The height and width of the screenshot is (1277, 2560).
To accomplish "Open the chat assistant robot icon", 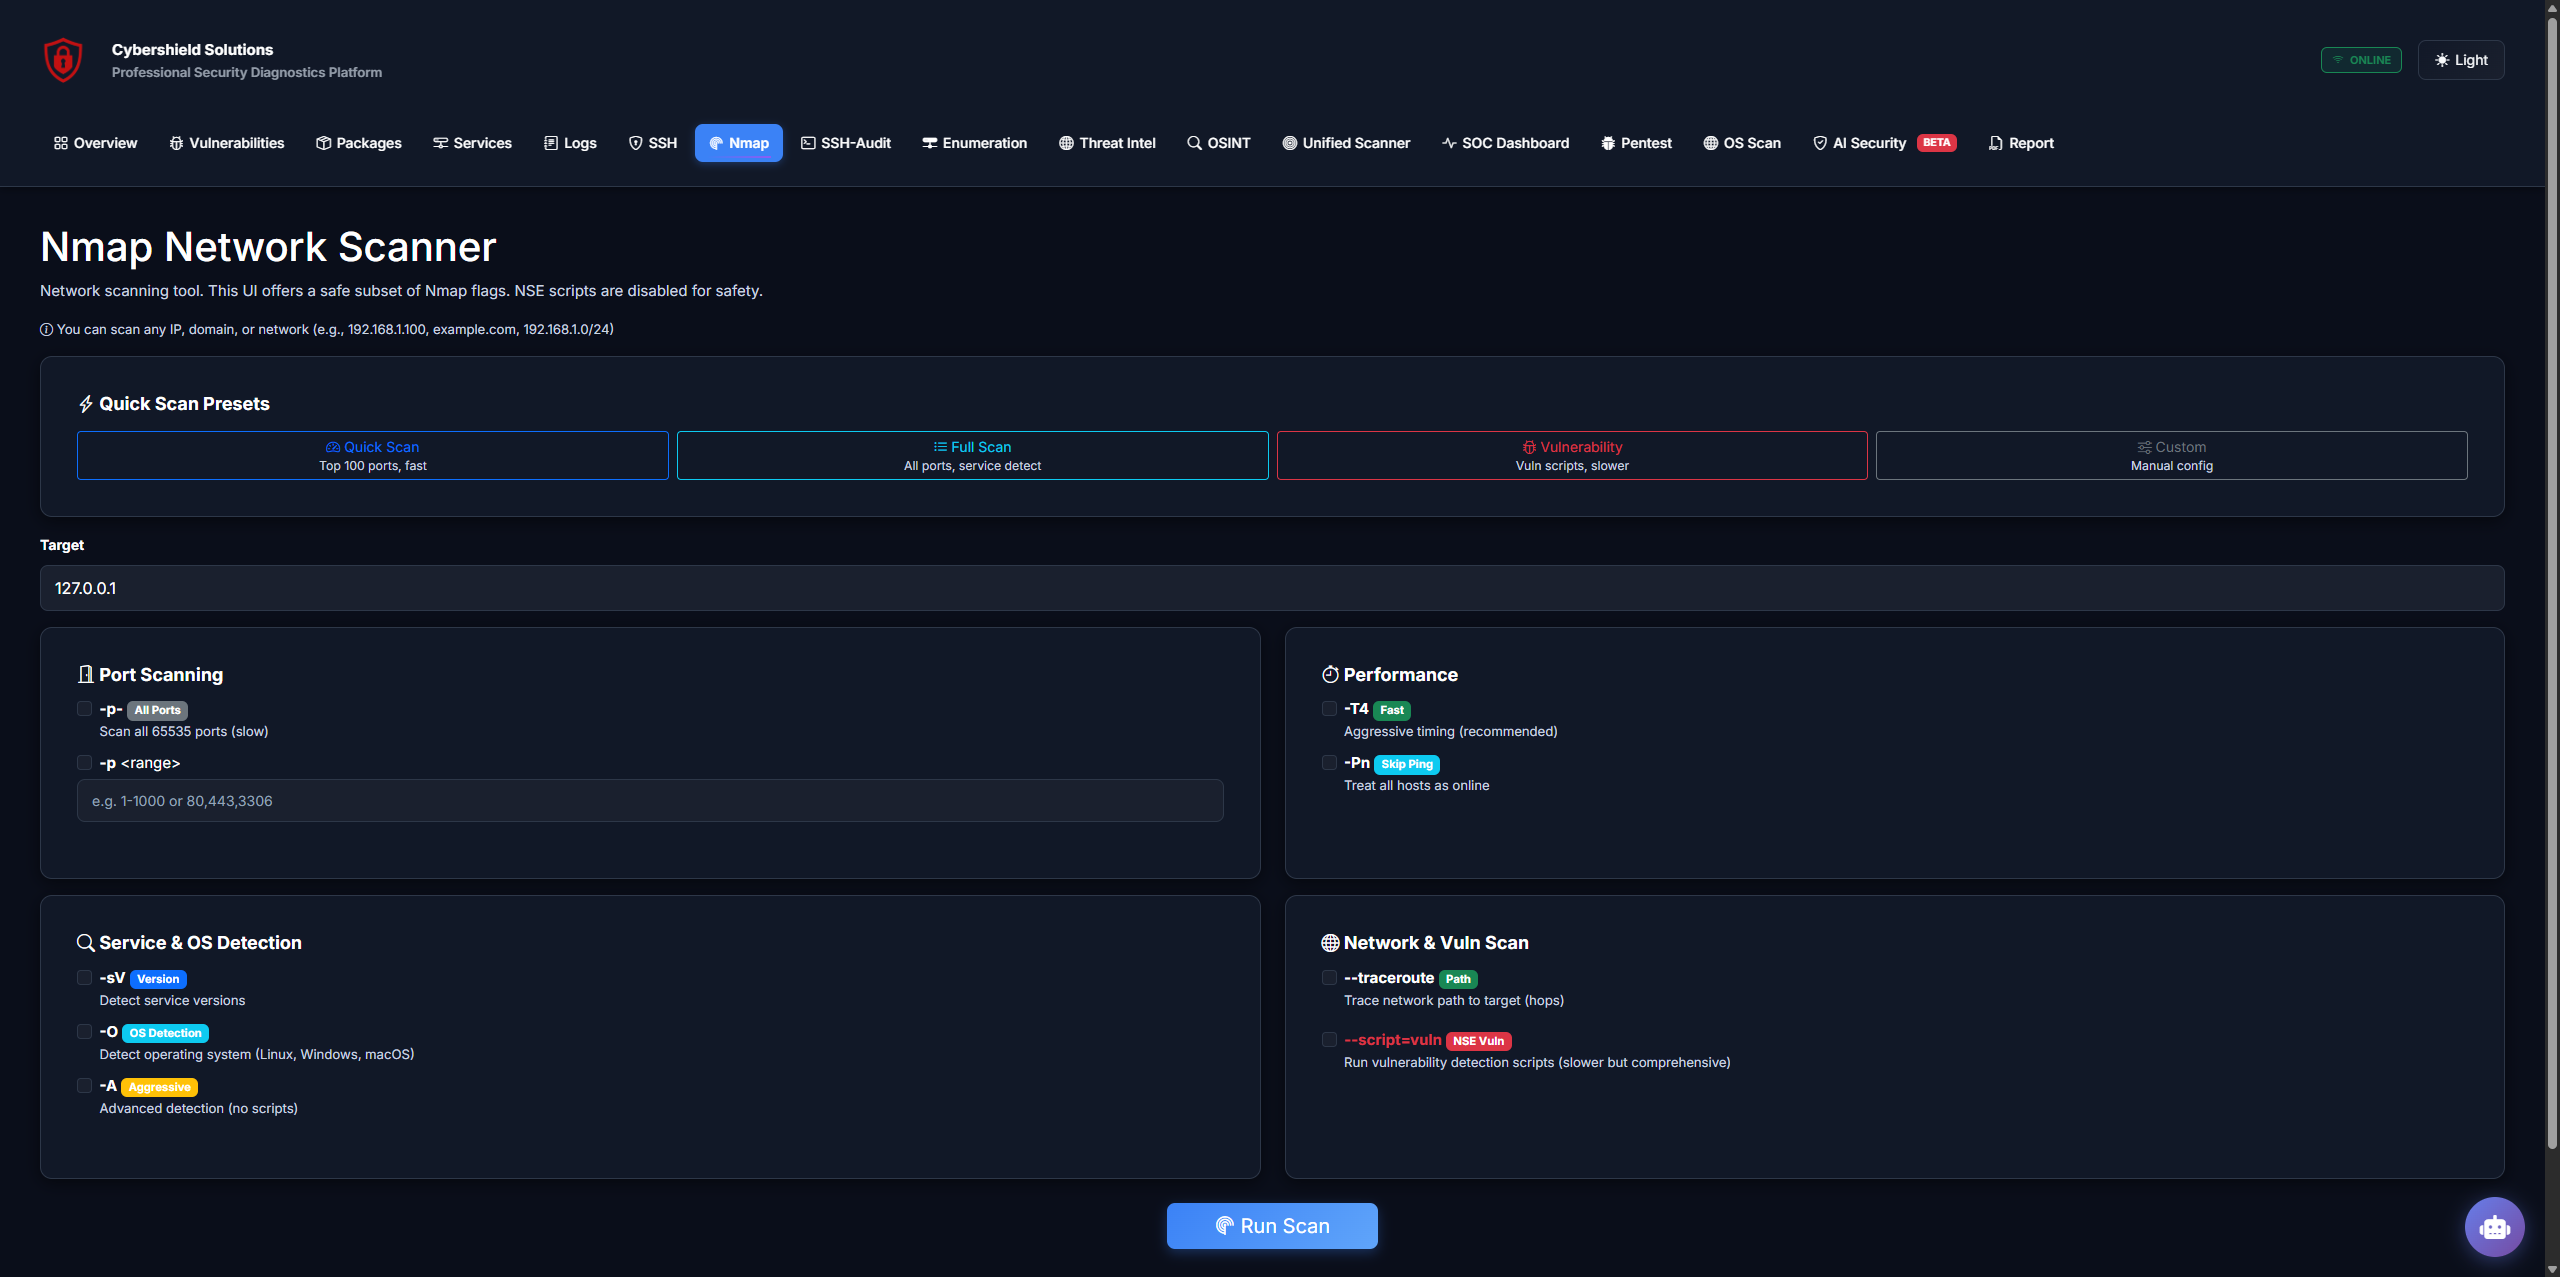I will tap(2493, 1226).
